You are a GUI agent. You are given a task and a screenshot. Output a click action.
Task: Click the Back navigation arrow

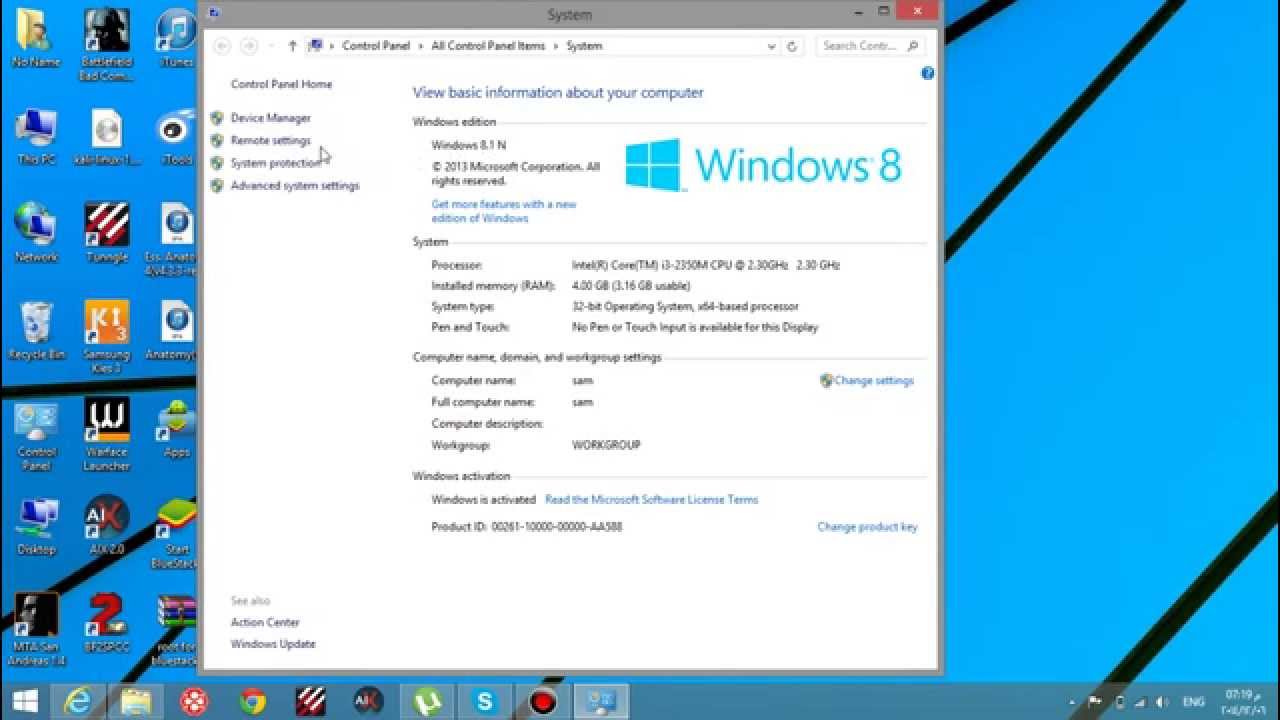pos(222,46)
